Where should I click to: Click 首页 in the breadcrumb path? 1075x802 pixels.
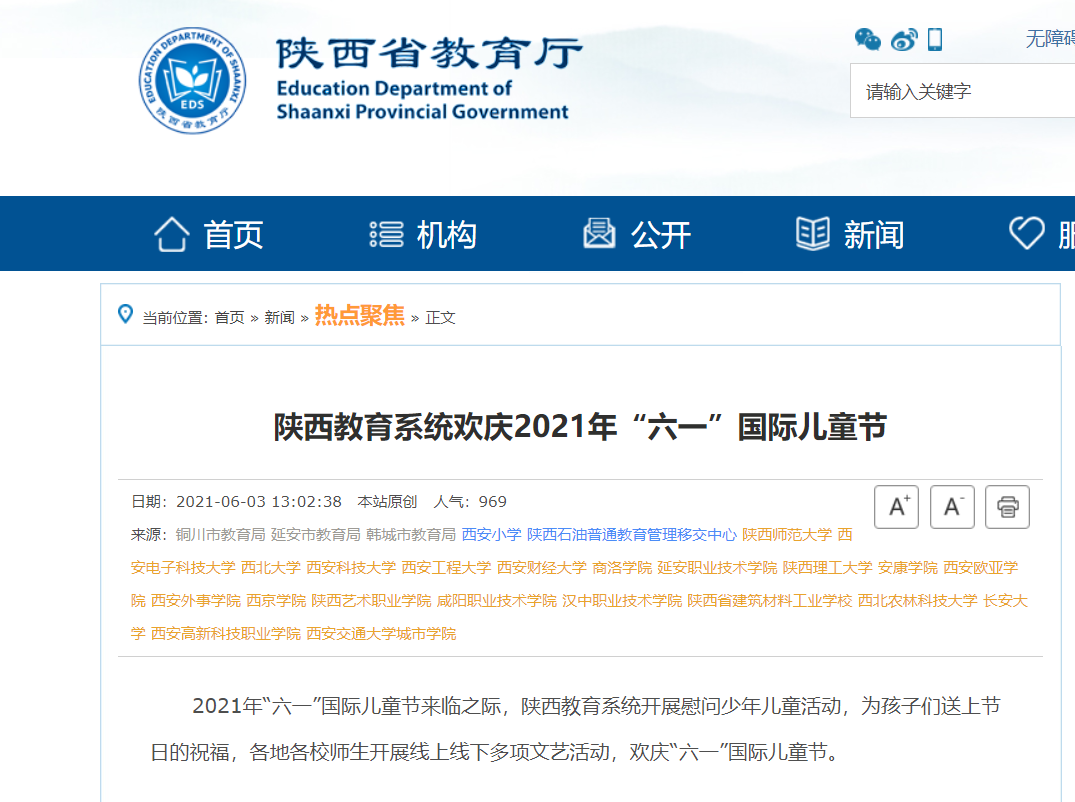coord(229,318)
